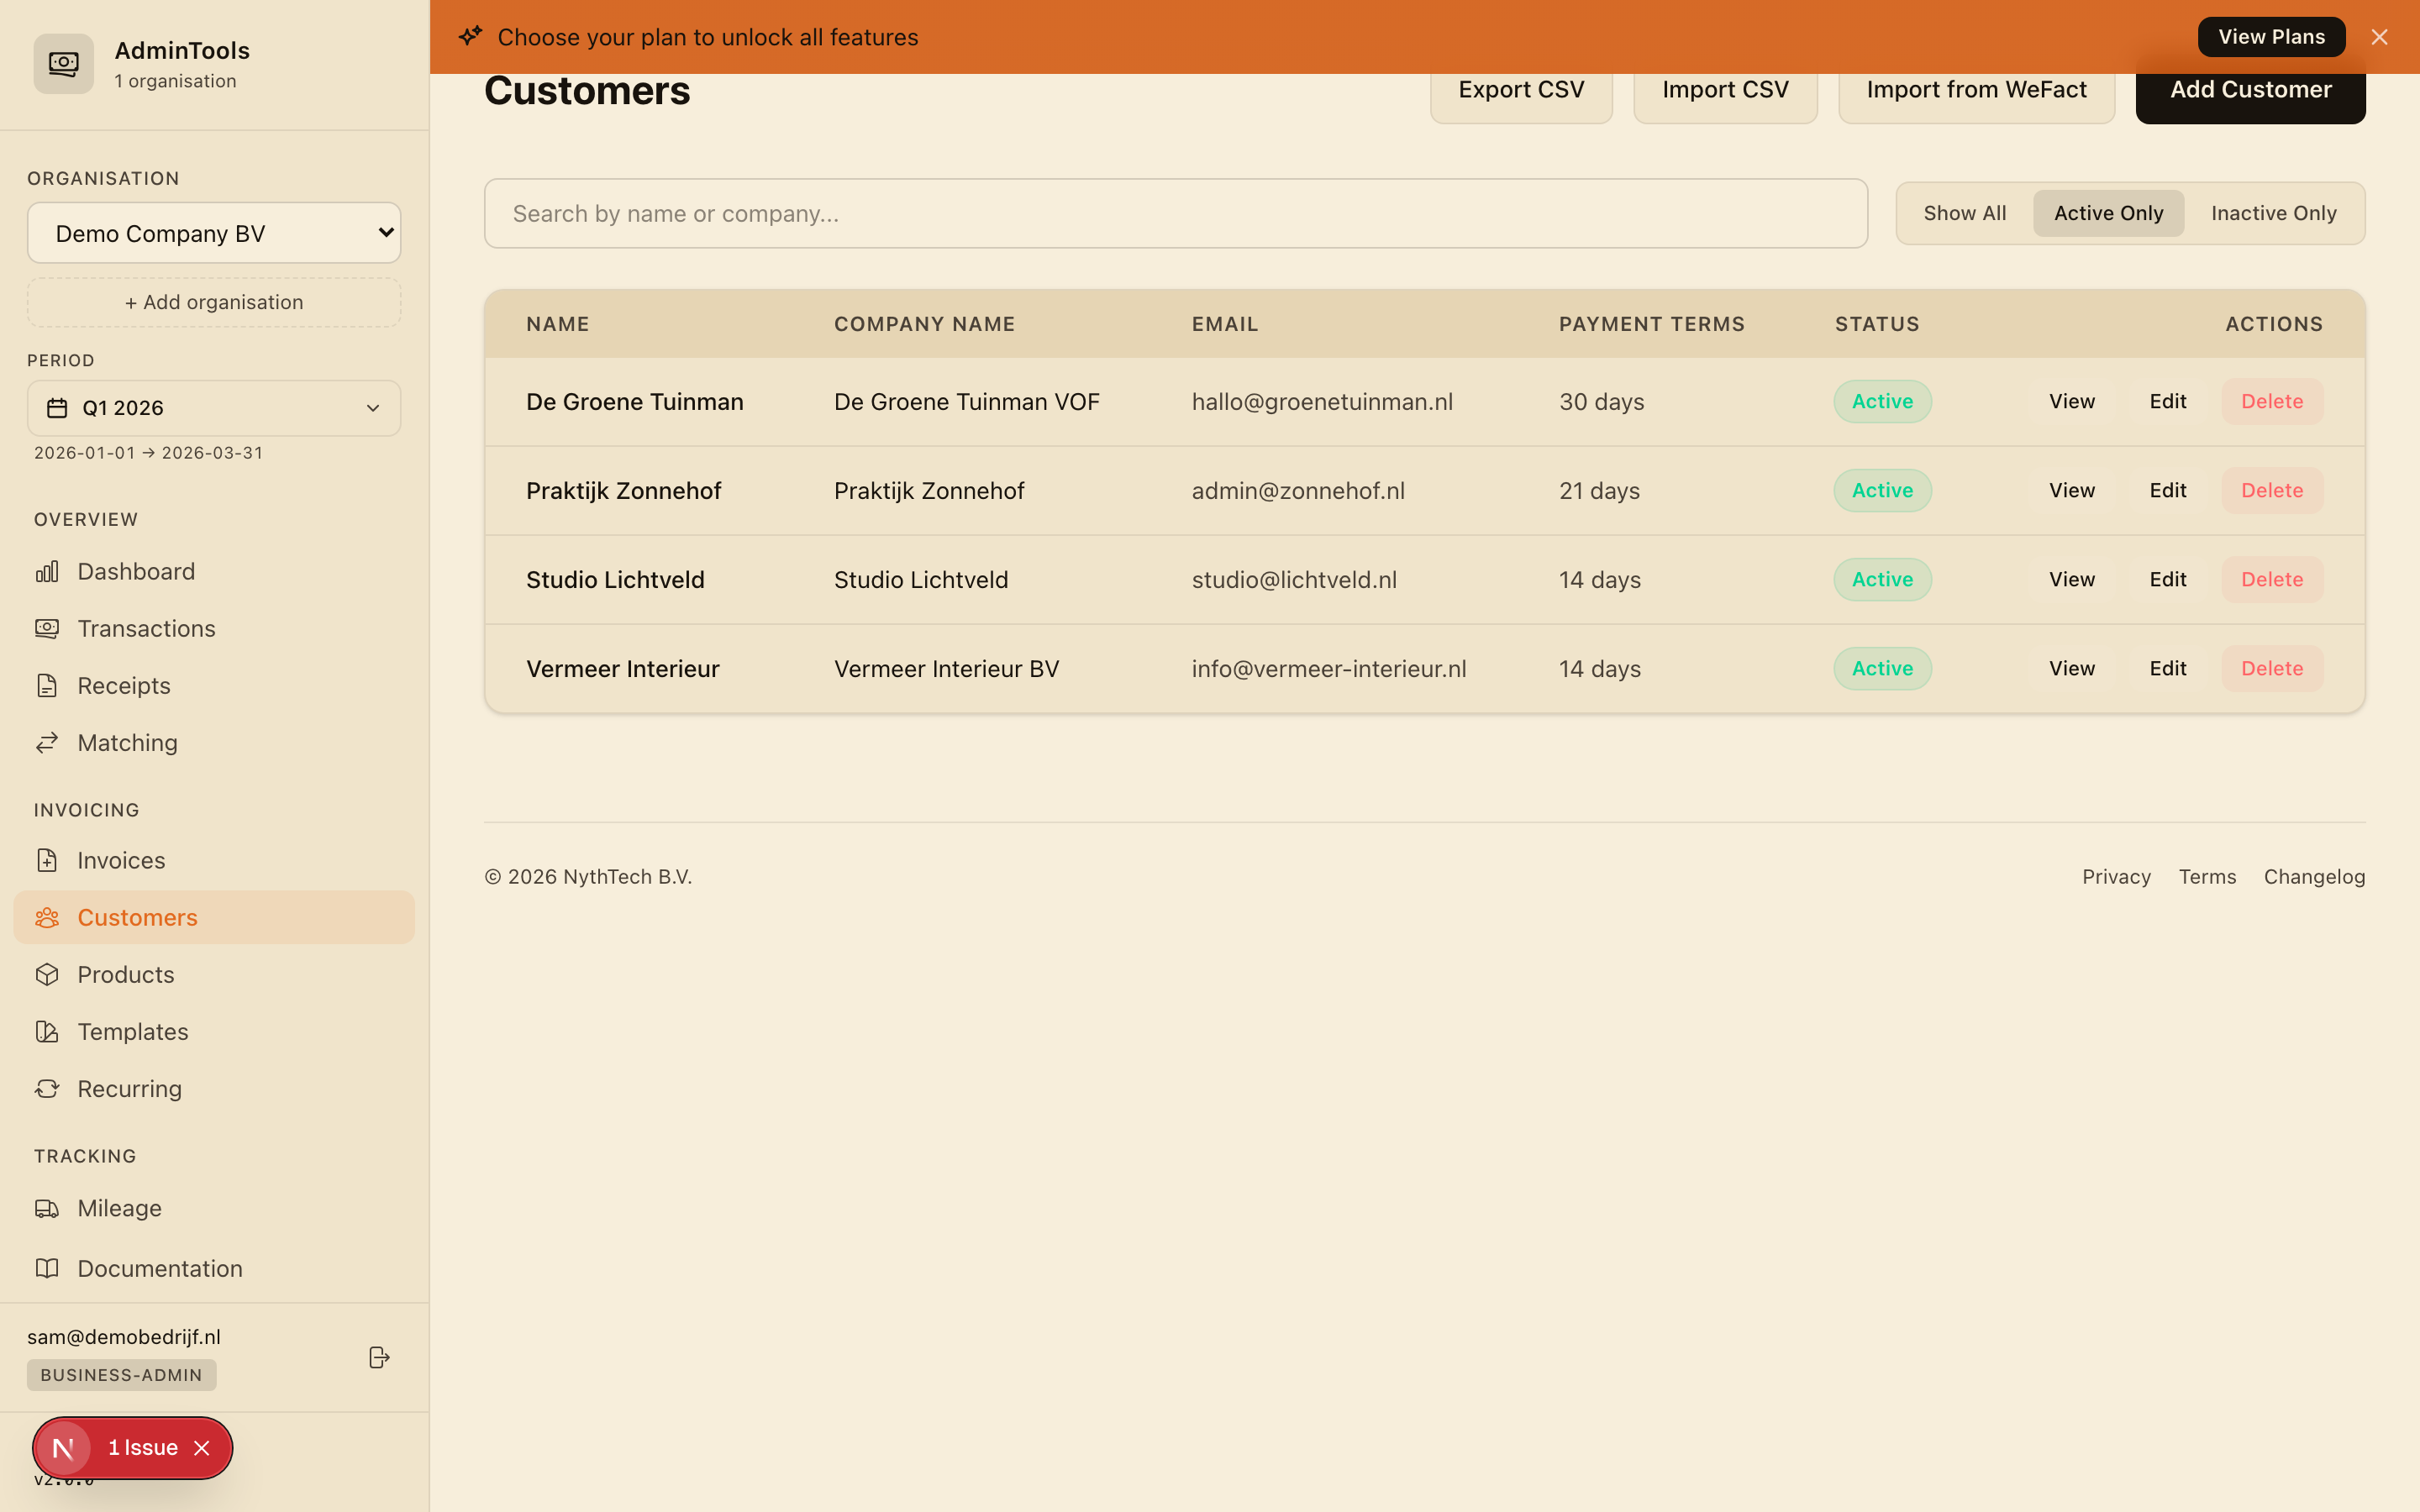This screenshot has width=2420, height=1512.
Task: Dismiss the 1 Issue notification
Action: pos(202,1448)
